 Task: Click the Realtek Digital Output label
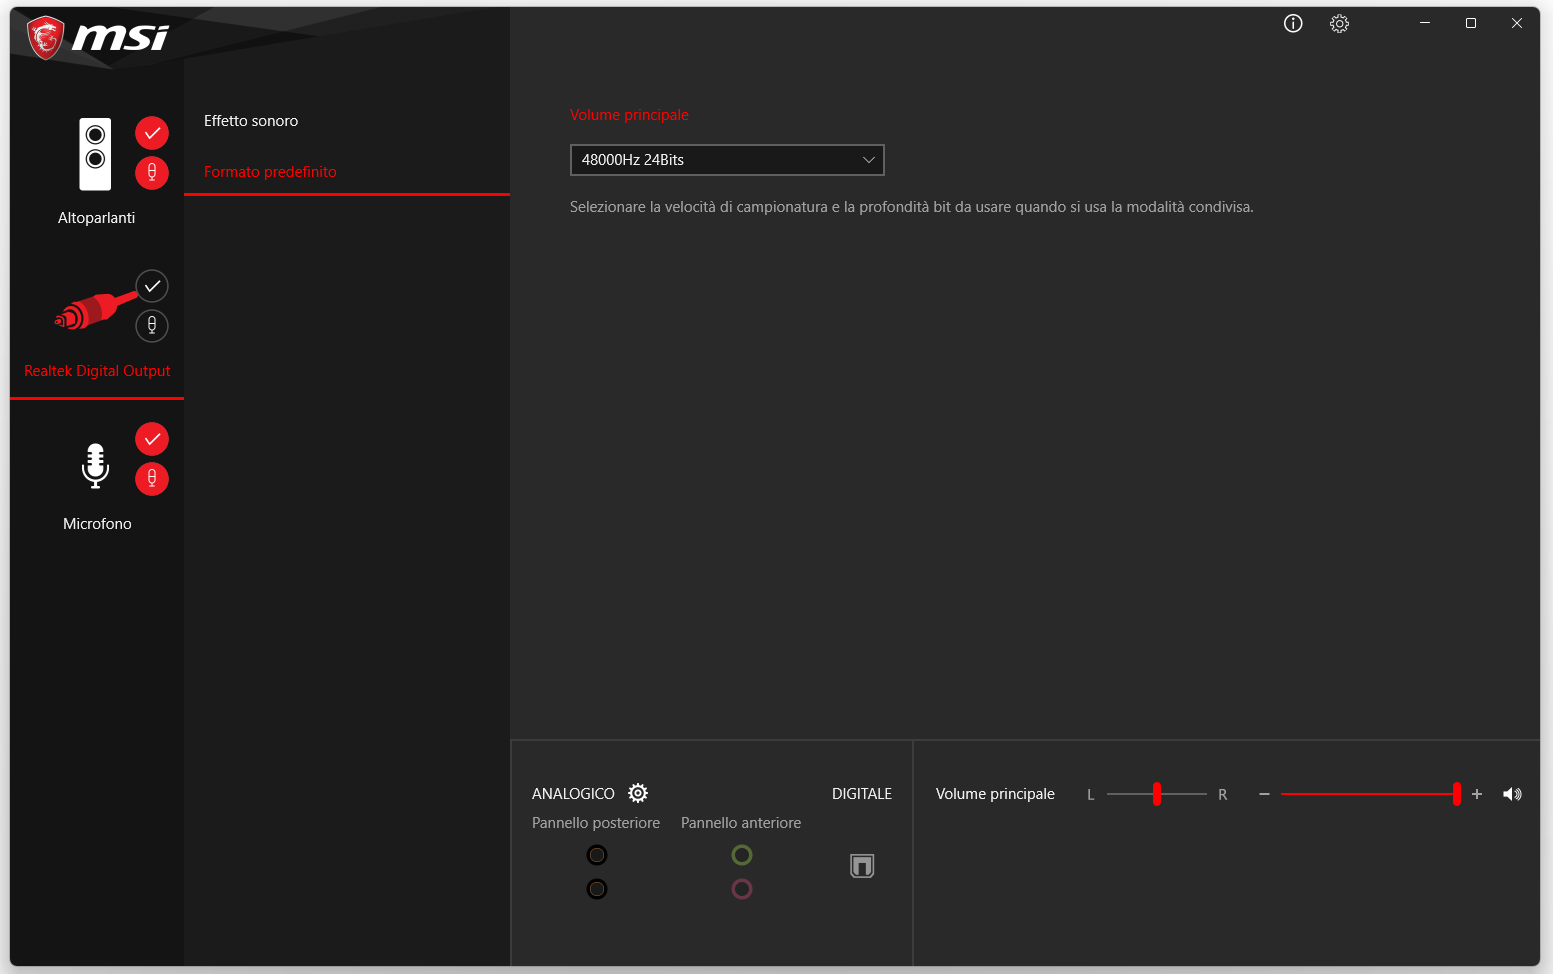[x=97, y=371]
